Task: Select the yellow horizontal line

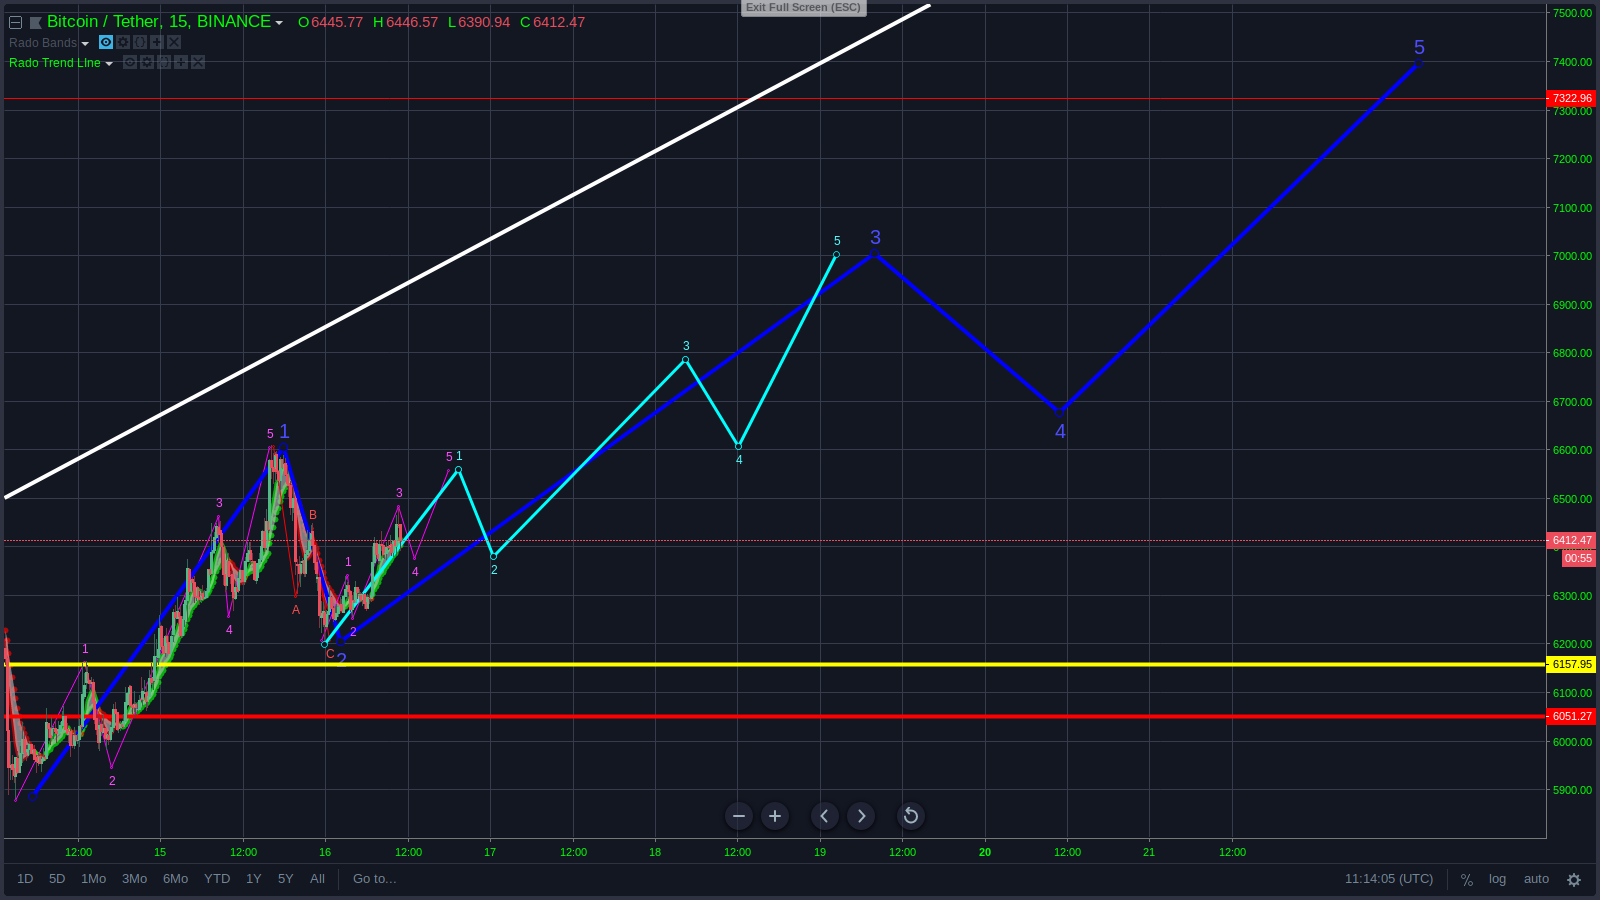Action: (775, 664)
